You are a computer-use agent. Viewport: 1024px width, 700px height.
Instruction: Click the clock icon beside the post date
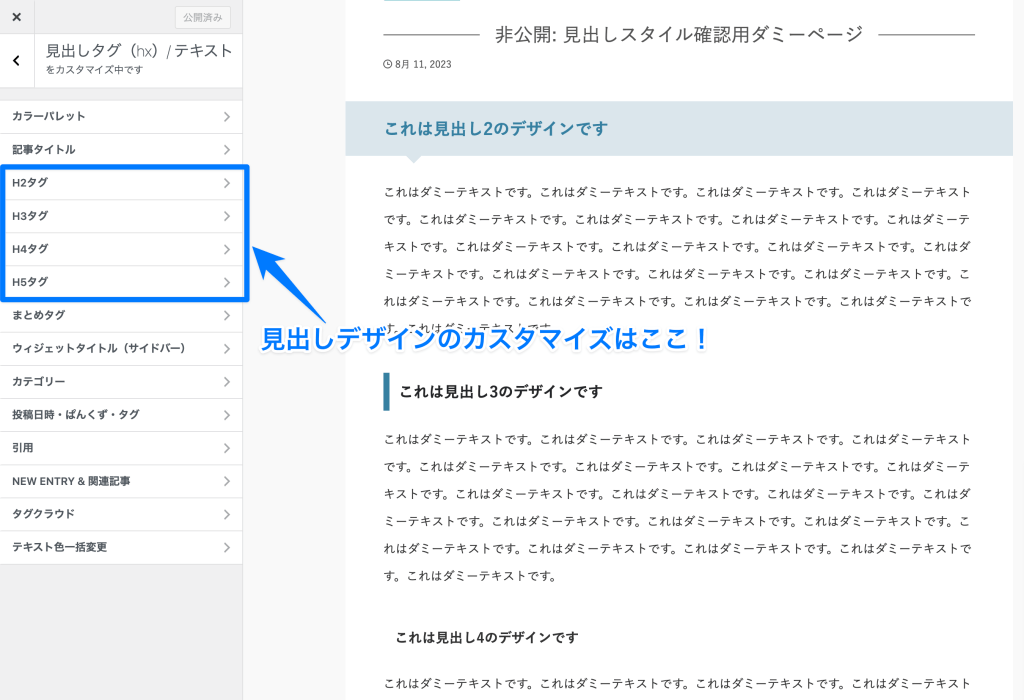point(387,63)
